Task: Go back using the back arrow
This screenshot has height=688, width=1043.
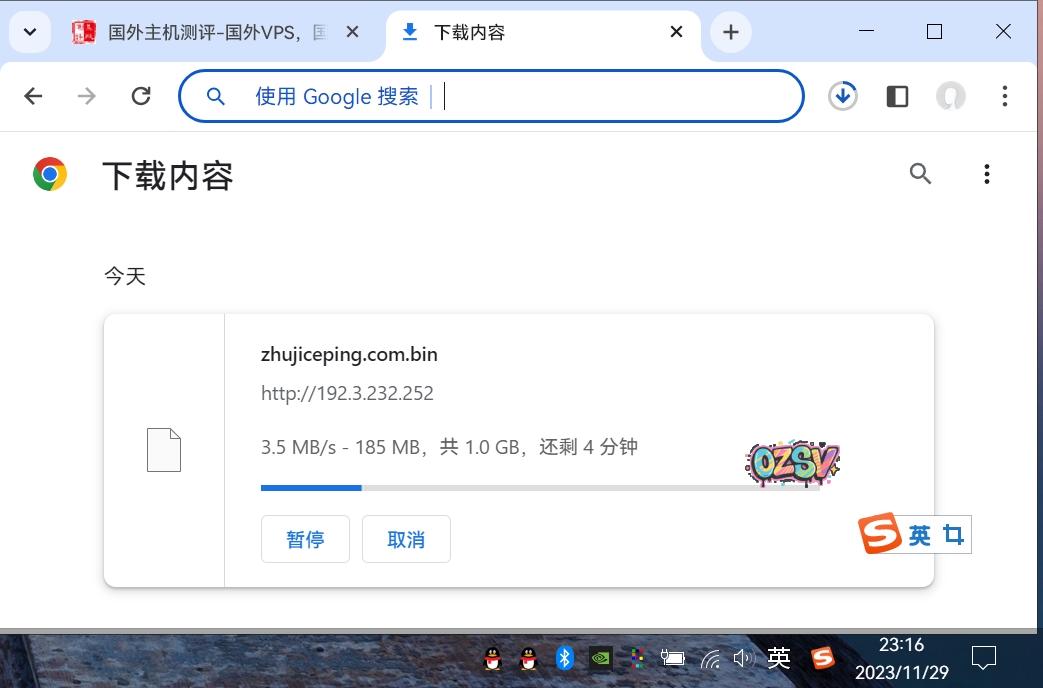Action: 33,96
